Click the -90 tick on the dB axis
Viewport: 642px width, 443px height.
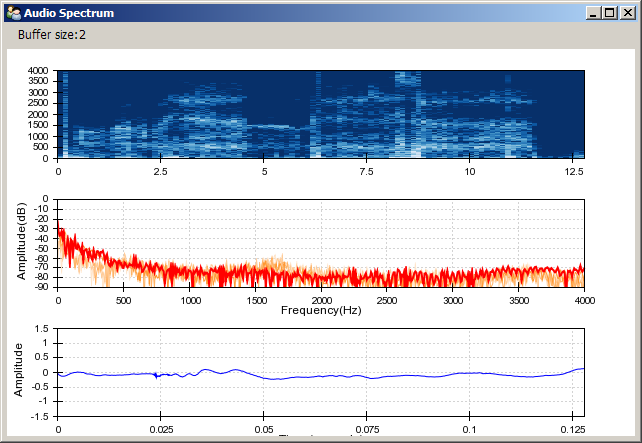click(x=43, y=288)
